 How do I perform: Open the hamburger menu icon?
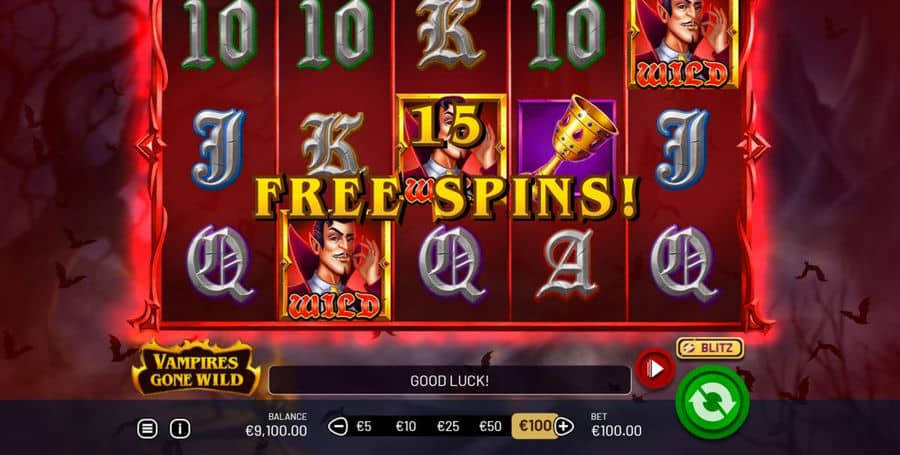(147, 428)
